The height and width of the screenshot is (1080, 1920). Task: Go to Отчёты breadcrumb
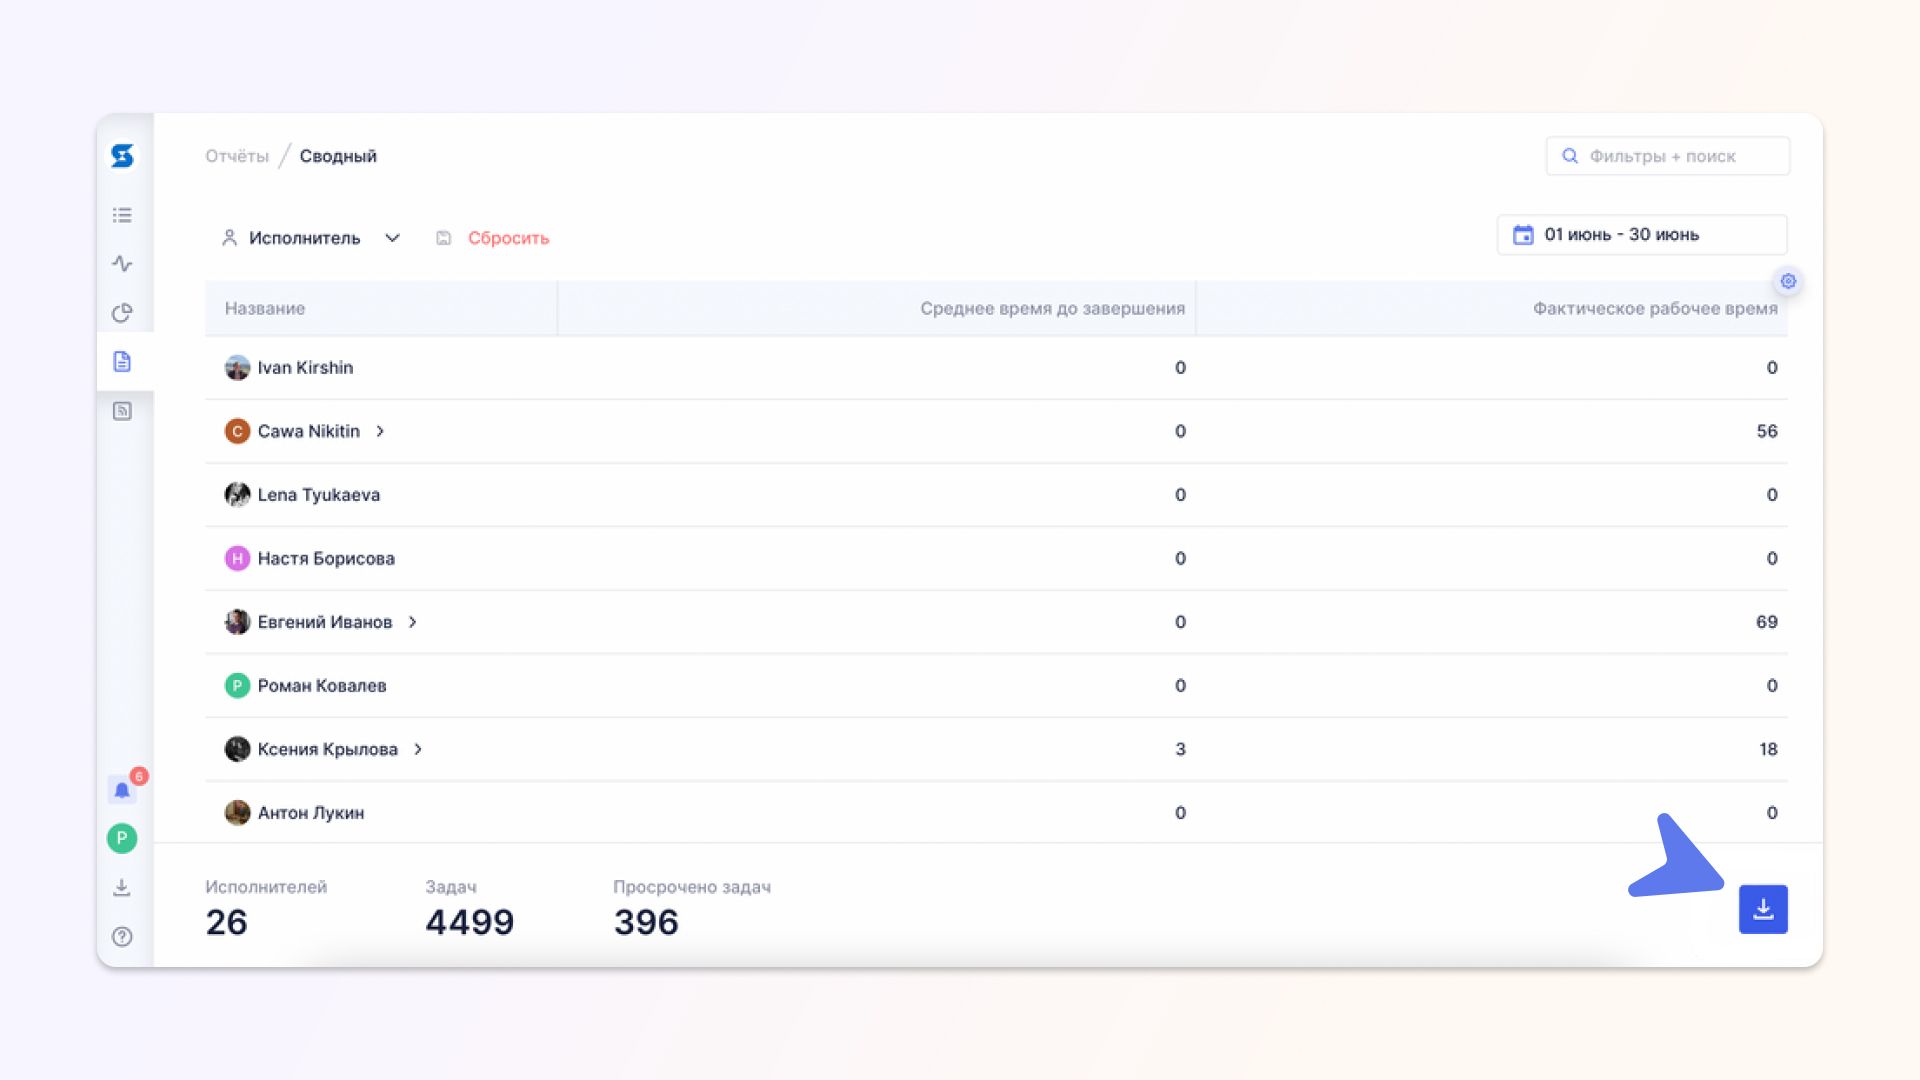[x=237, y=156]
